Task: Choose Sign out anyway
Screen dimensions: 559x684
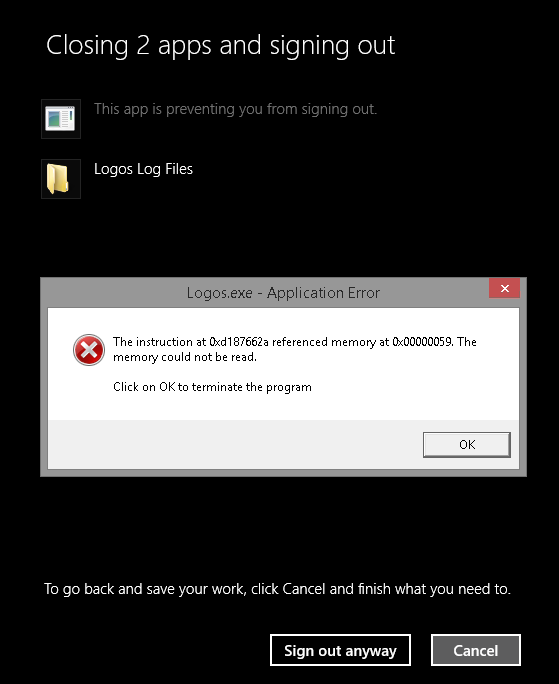Action: tap(340, 650)
